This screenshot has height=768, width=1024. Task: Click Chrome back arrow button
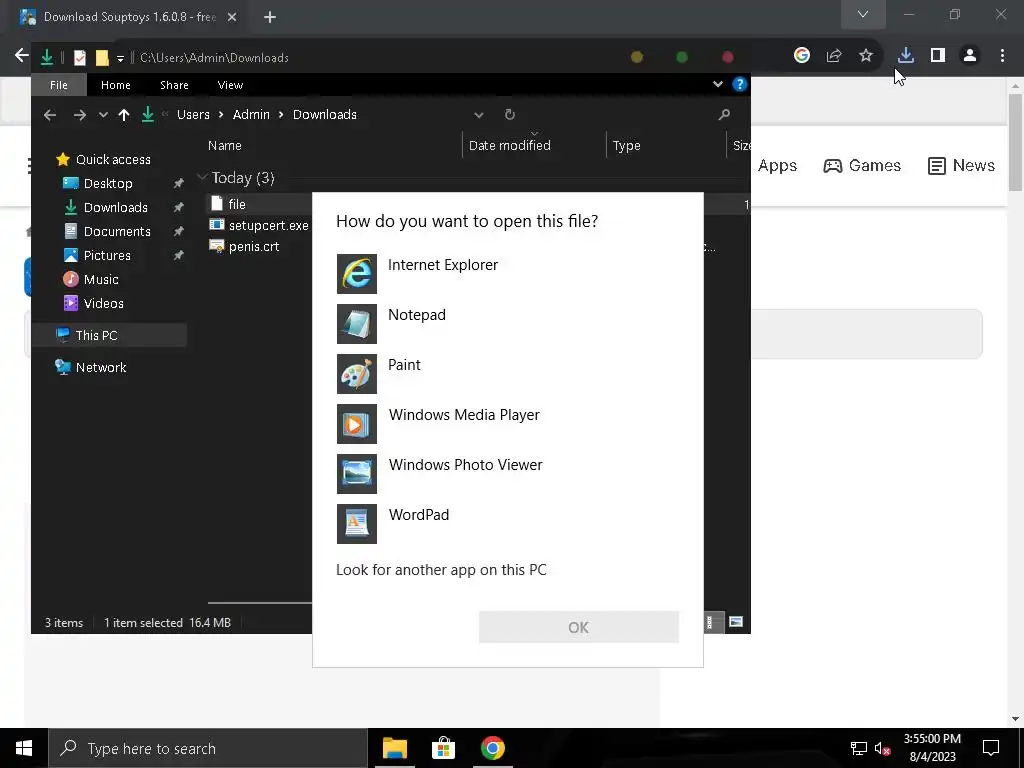22,55
